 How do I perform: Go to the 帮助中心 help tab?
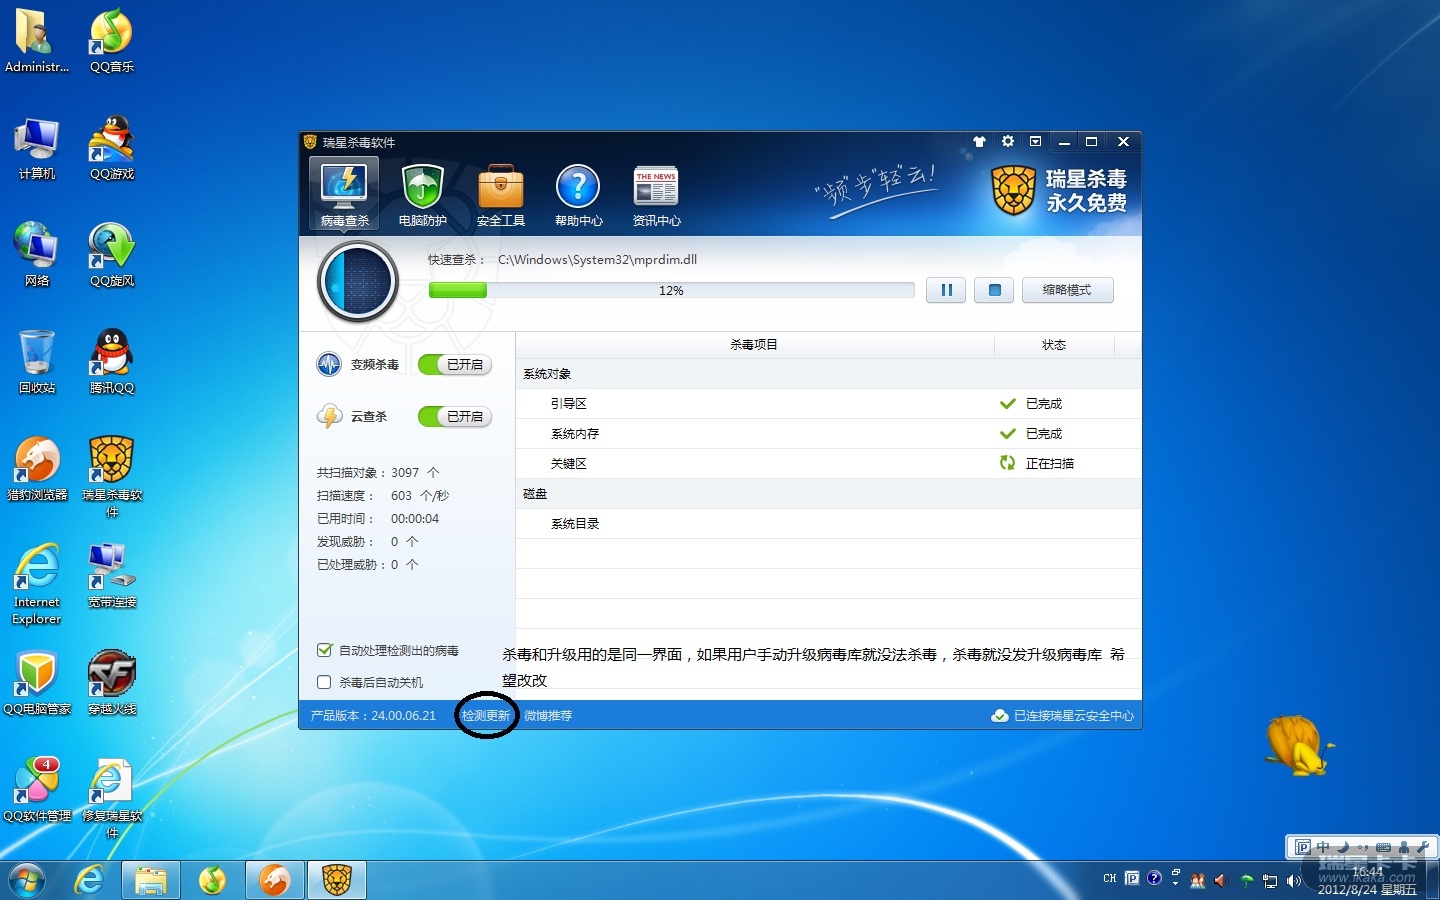coord(578,194)
